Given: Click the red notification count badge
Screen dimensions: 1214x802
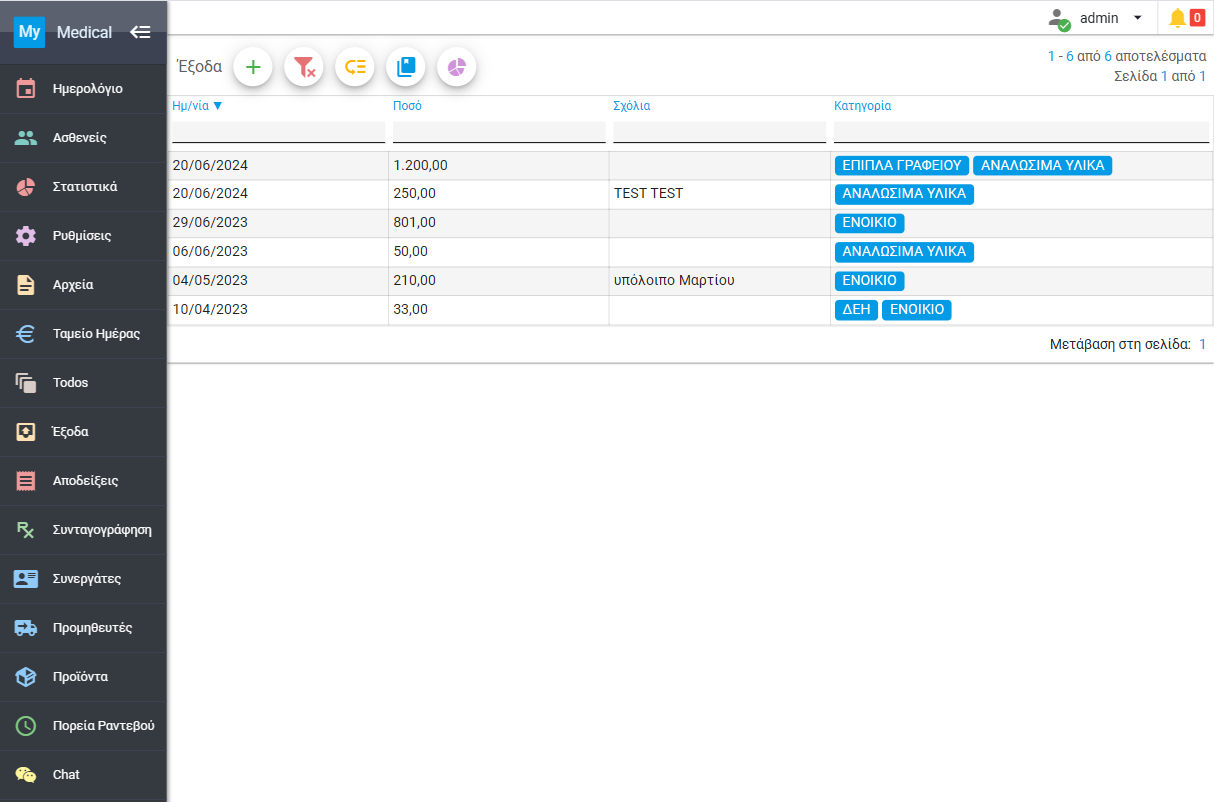Looking at the screenshot, I should [1197, 17].
